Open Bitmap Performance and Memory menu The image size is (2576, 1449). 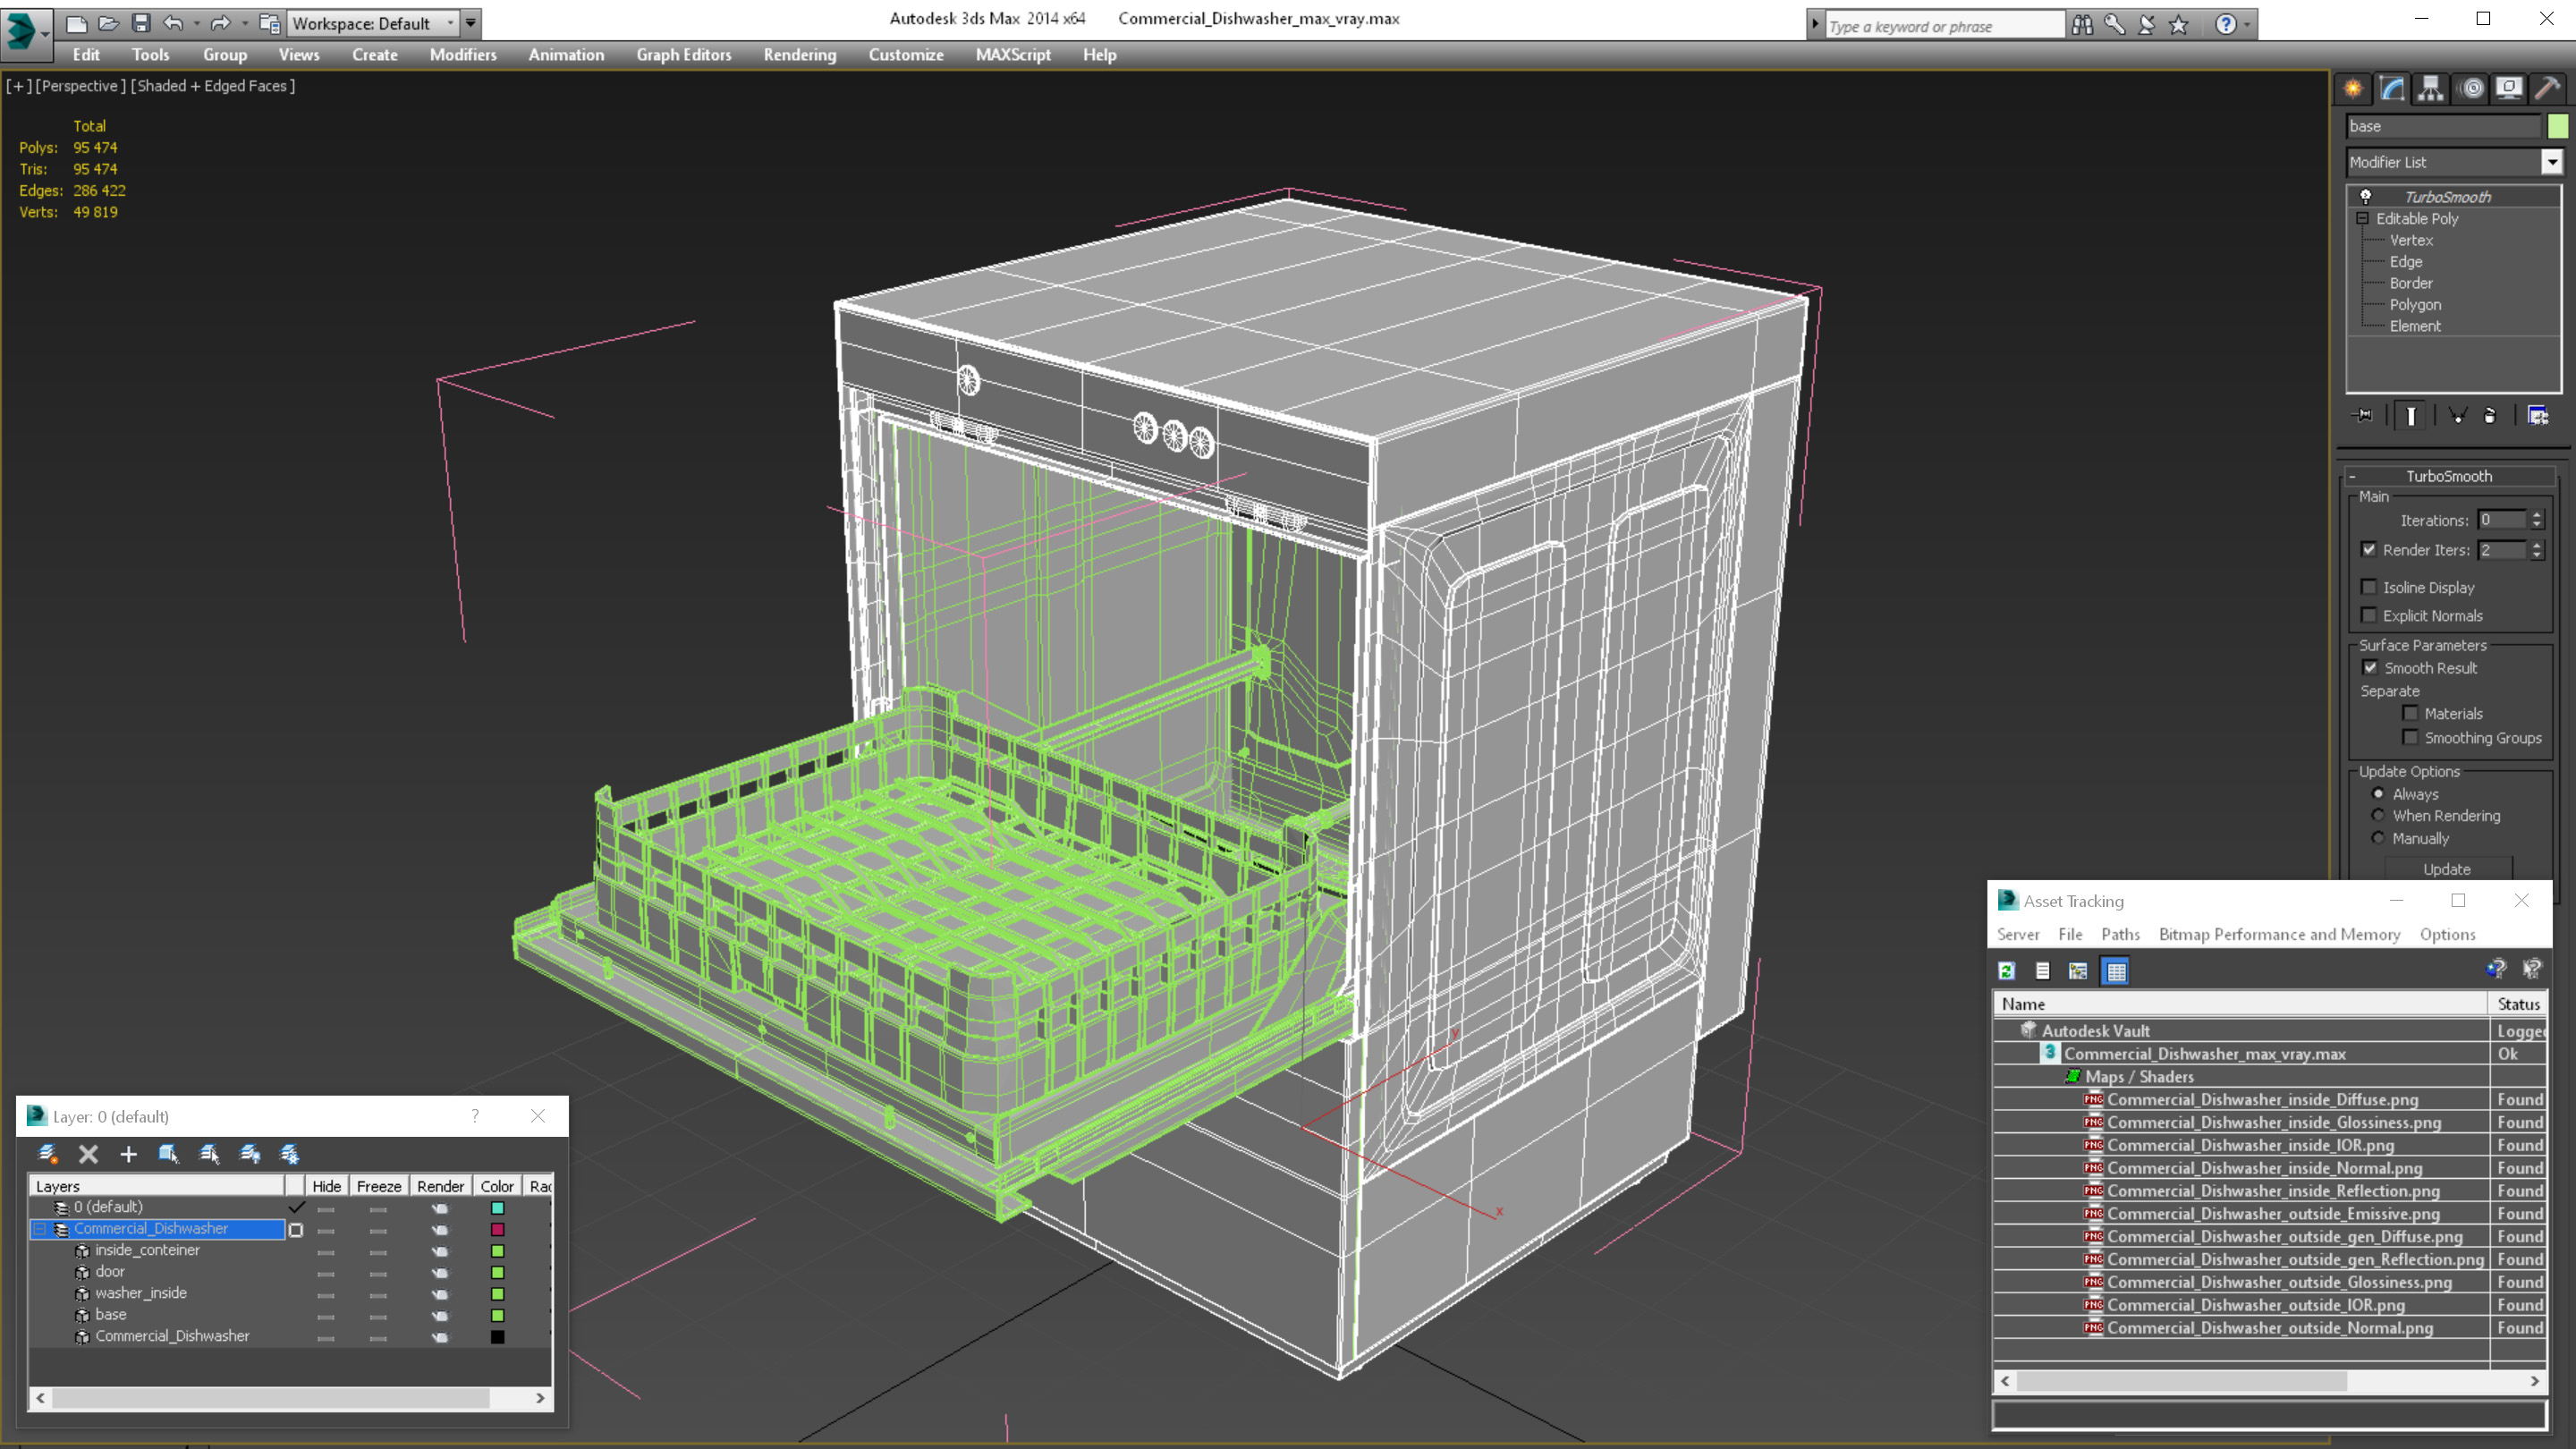(x=2279, y=934)
